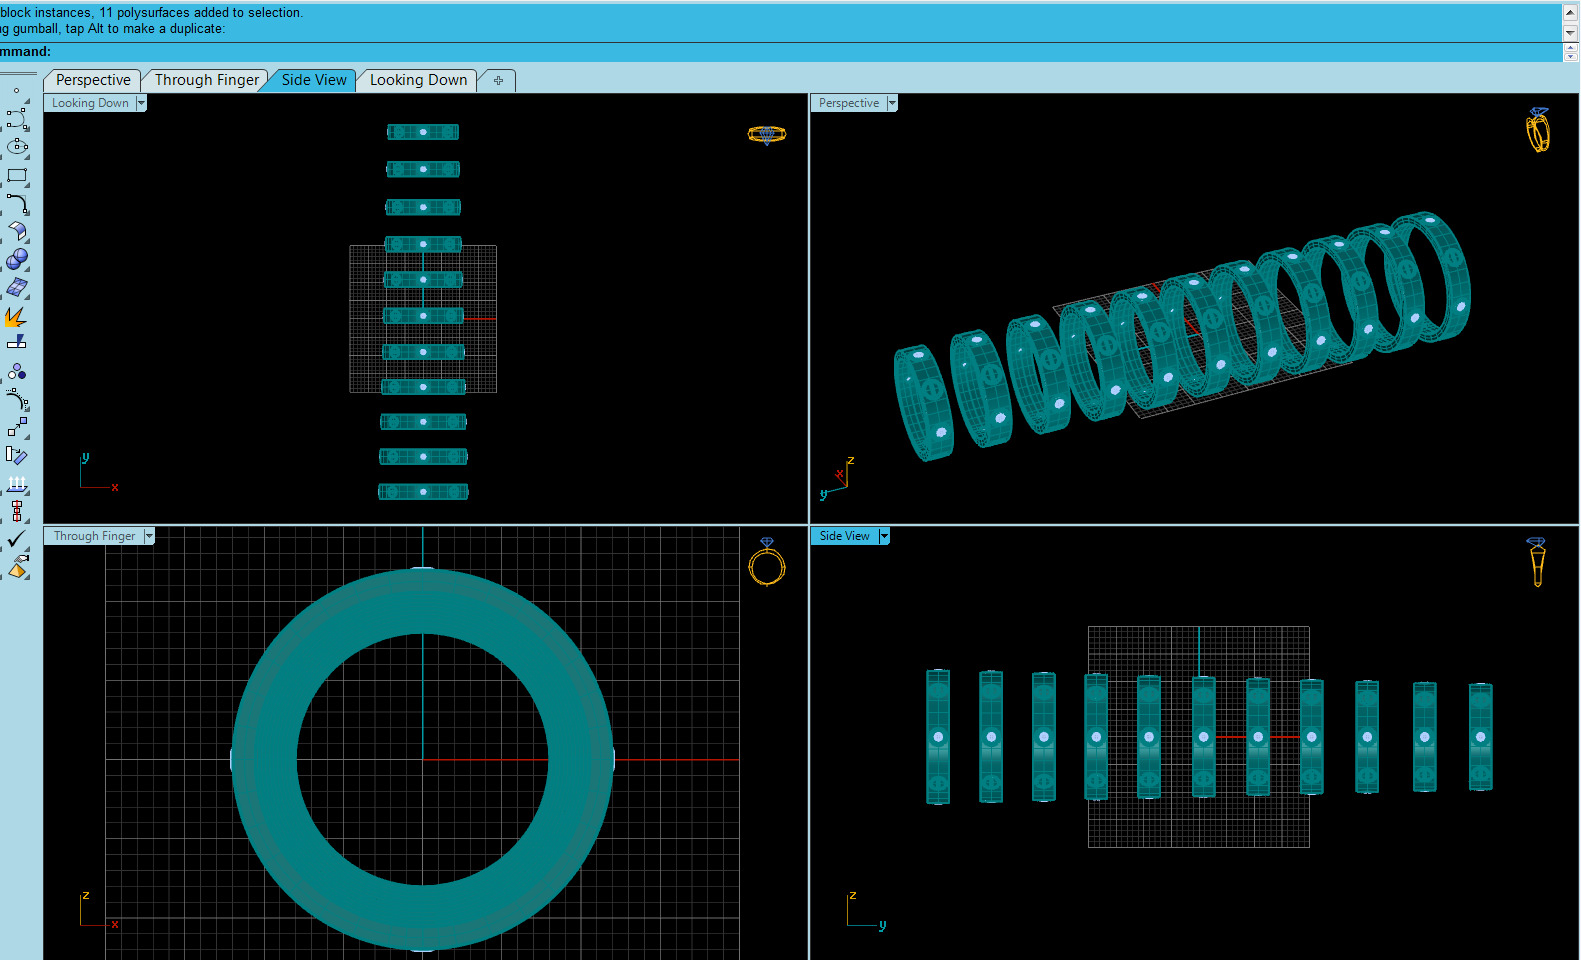Click command line small up arrow
Image resolution: width=1581 pixels, height=960 pixels.
[1570, 47]
